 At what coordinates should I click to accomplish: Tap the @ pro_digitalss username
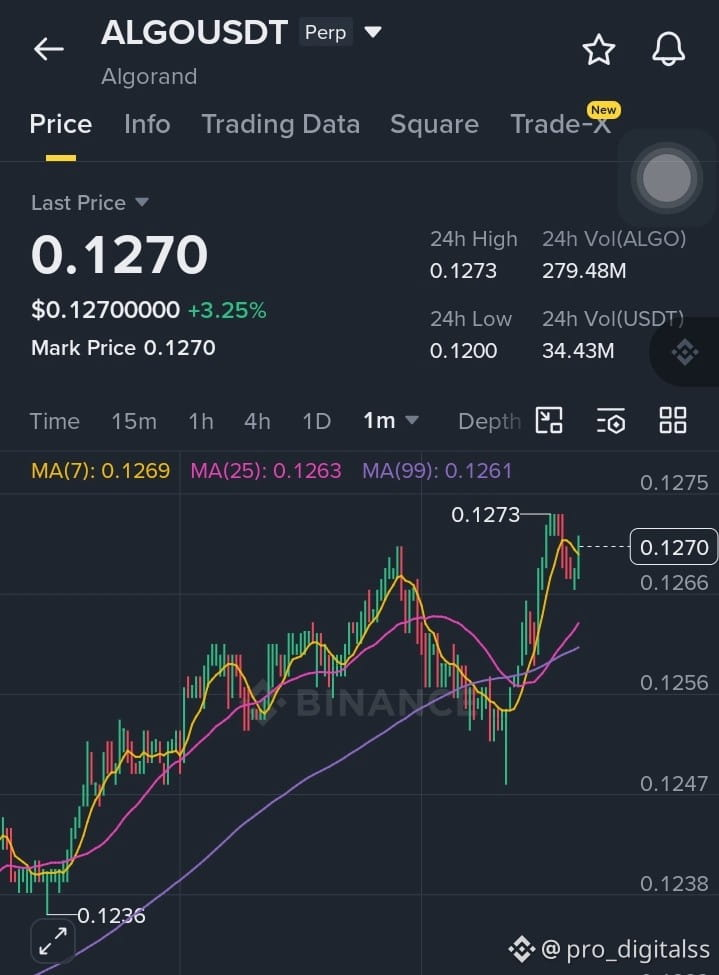pos(625,949)
